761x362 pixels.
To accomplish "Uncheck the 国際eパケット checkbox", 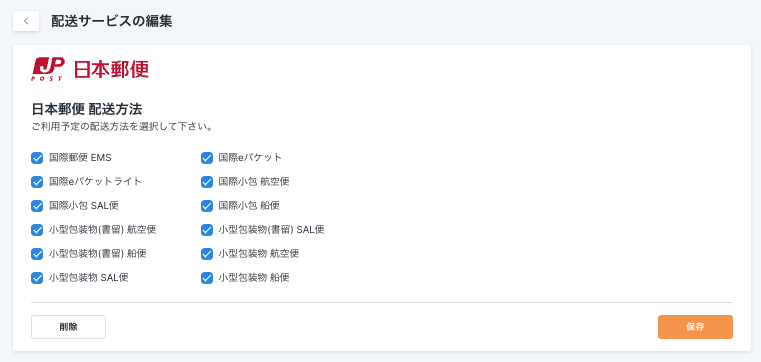I will pos(207,158).
